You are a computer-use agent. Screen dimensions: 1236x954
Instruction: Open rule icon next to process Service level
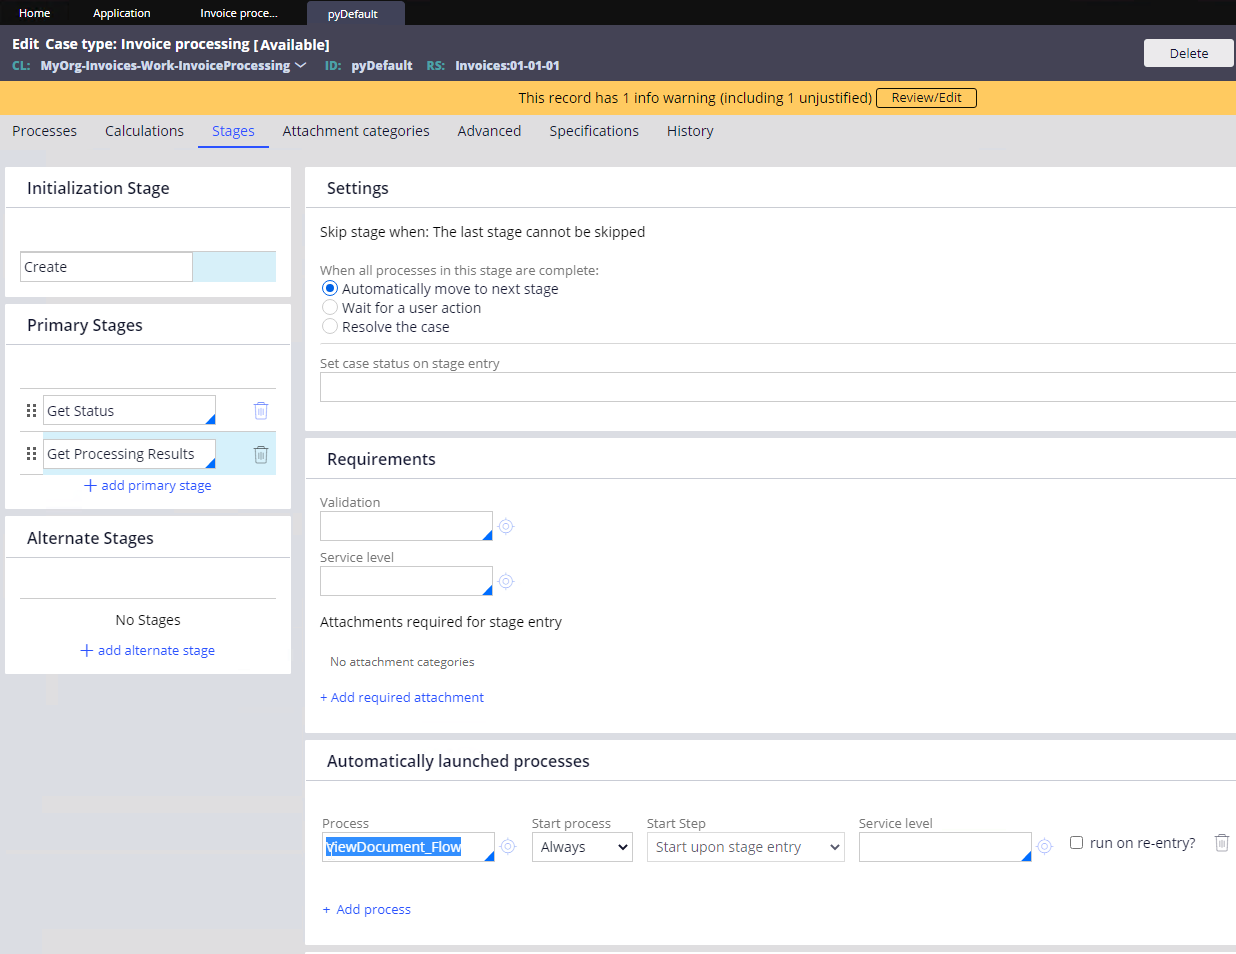click(x=1044, y=847)
